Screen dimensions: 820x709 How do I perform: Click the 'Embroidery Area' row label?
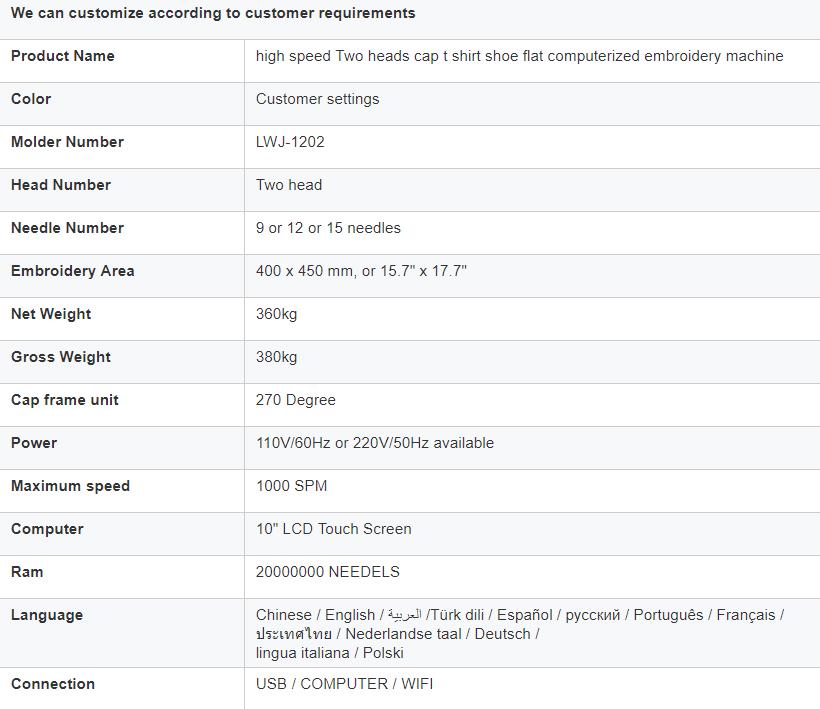73,271
